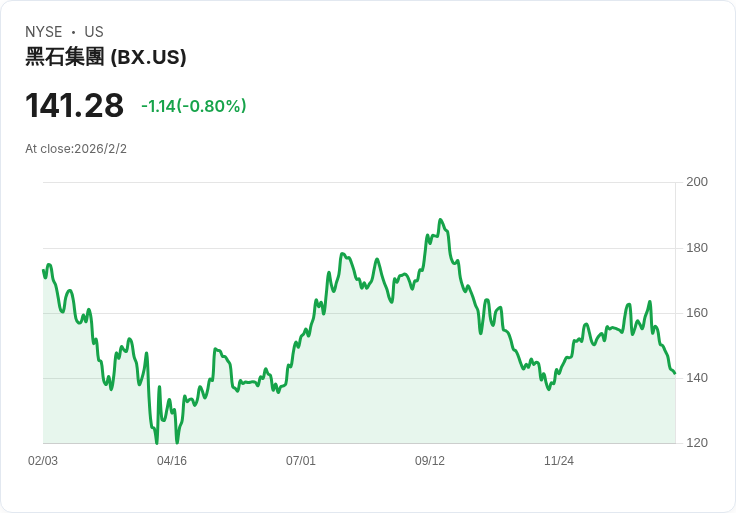Click the BX.US stock name heading
Screen dimensions: 736x513
(106, 57)
